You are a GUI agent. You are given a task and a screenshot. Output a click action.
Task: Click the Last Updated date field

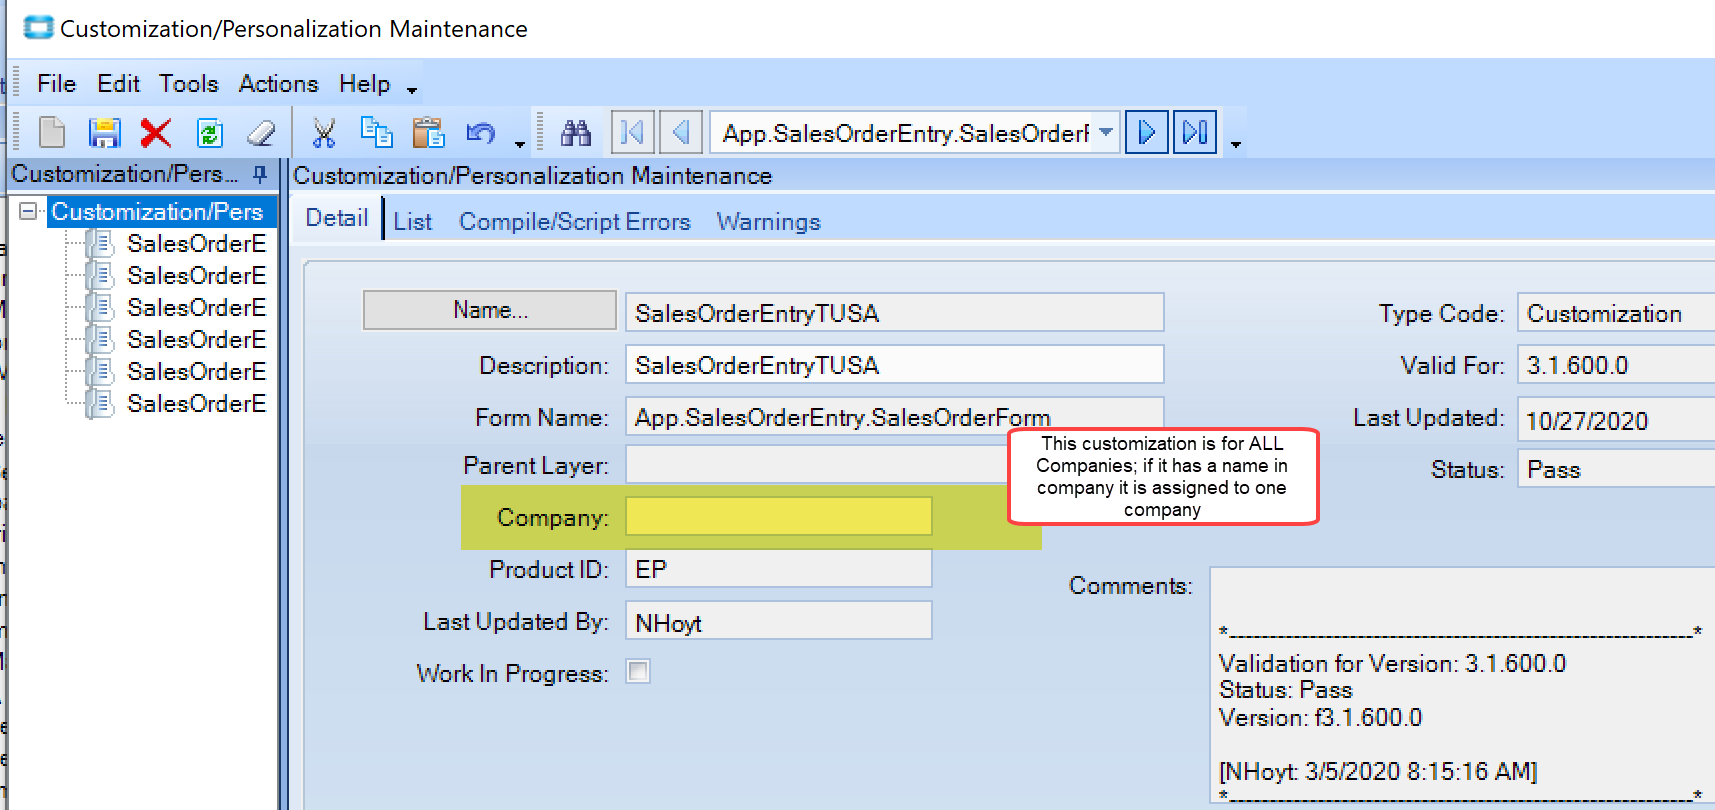coord(1616,419)
